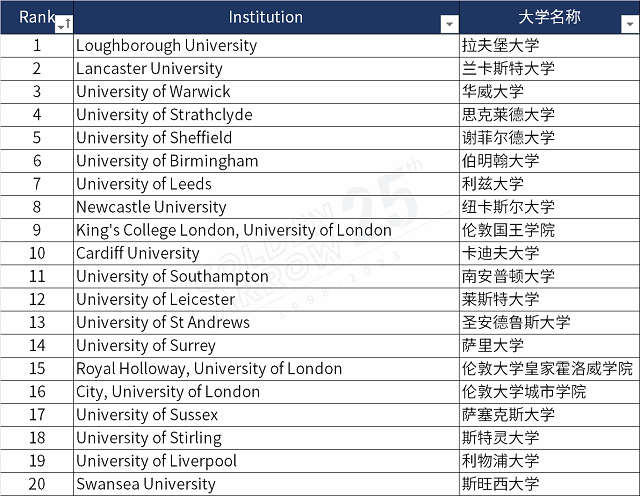640x496 pixels.
Task: Select rank number 15 cell
Action: point(37,369)
